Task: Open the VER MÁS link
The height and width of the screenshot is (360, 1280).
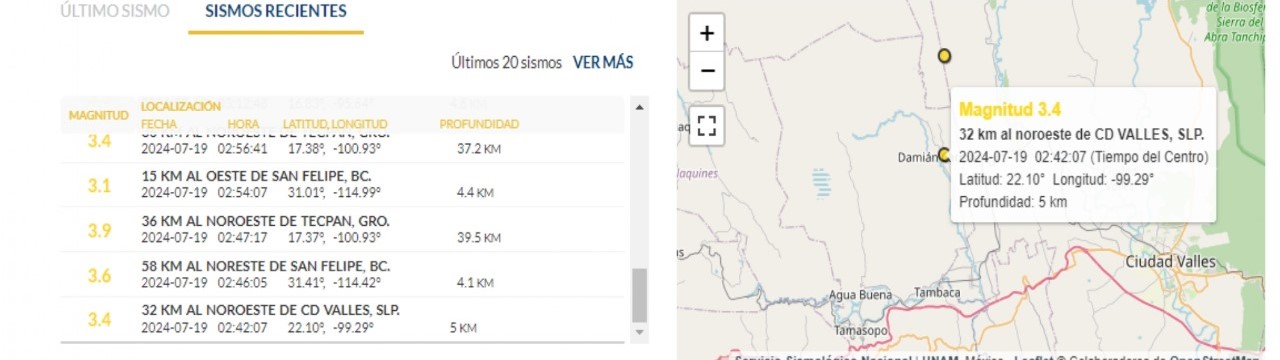Action: point(603,62)
